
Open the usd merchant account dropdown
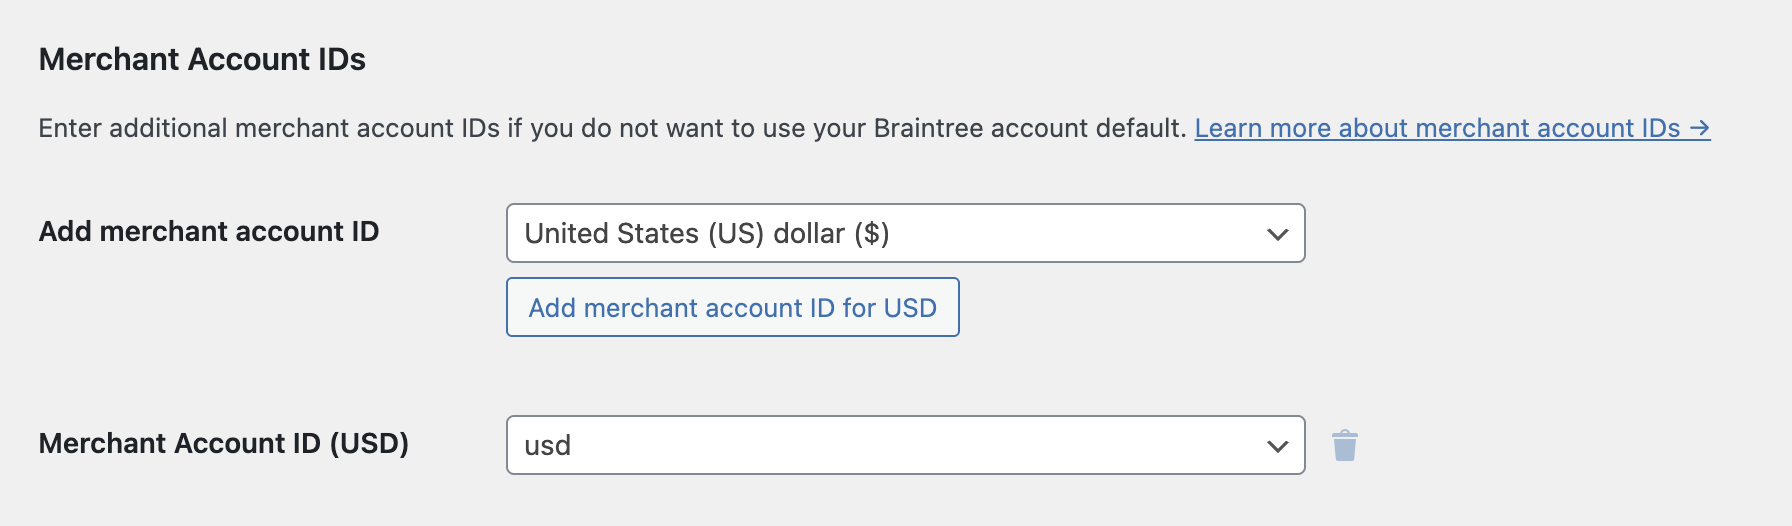pos(904,445)
